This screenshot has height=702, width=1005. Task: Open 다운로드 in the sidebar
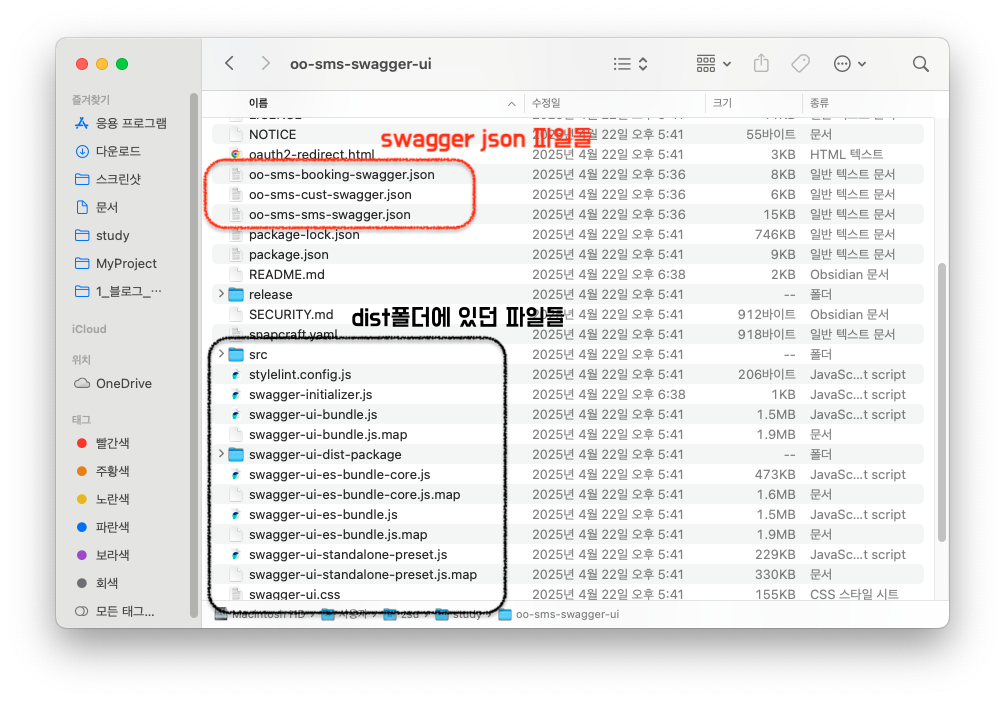pos(108,151)
